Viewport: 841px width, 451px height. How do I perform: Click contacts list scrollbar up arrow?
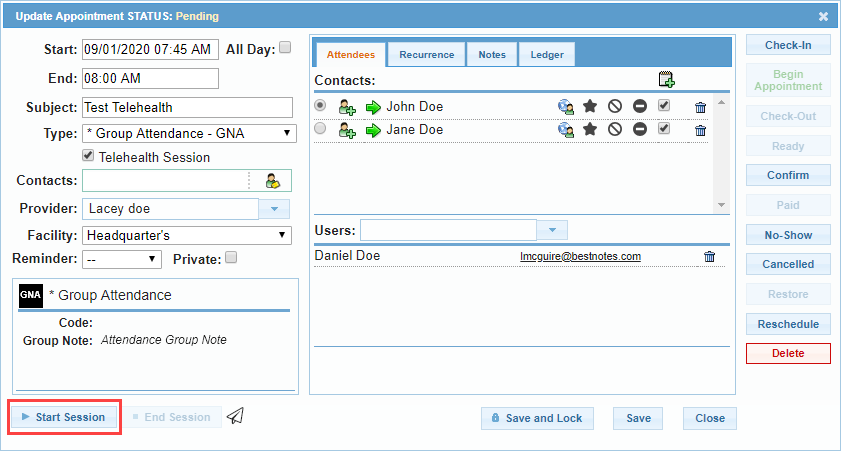click(x=721, y=102)
